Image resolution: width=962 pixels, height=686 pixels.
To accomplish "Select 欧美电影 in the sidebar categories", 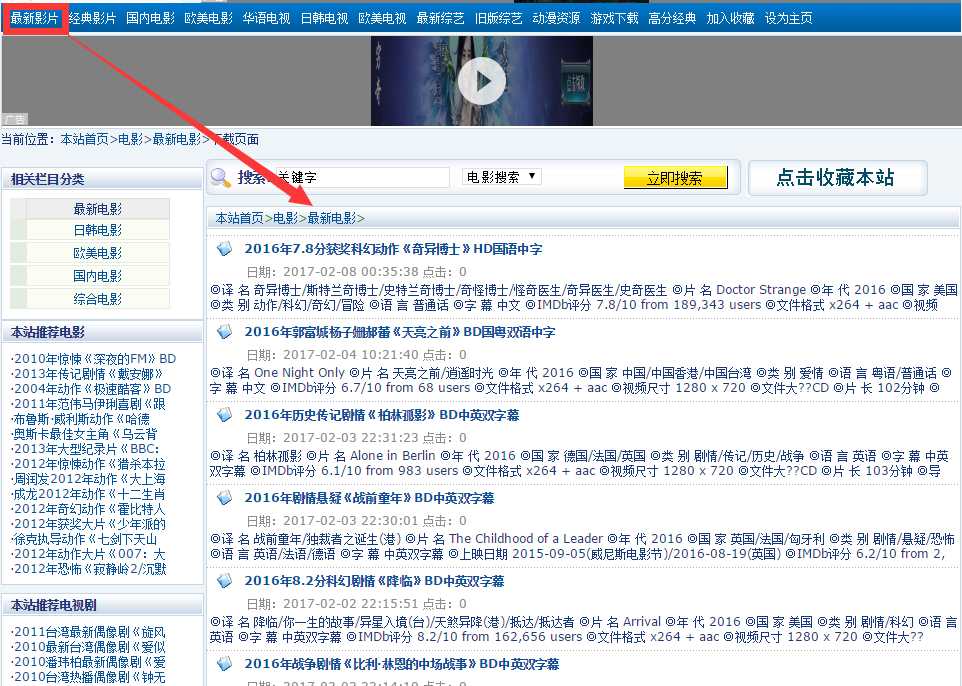I will click(98, 253).
